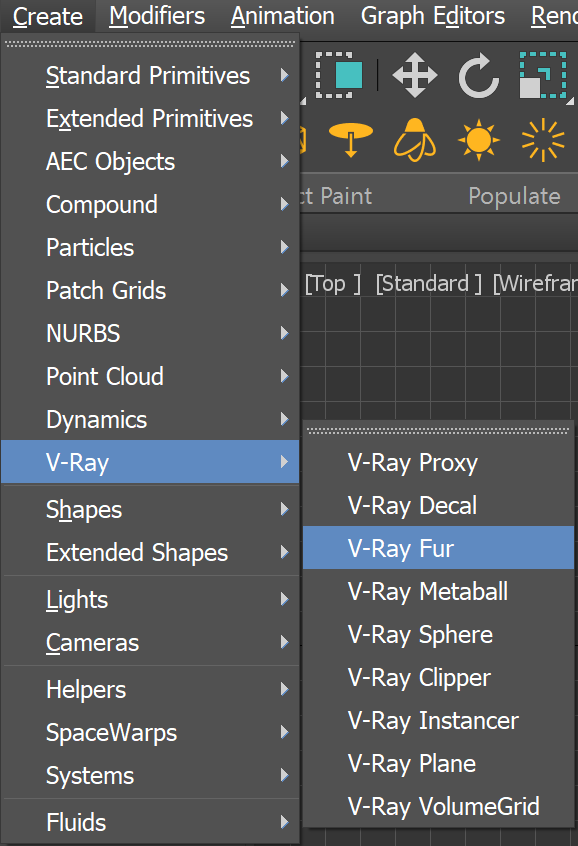Viewport: 578px width, 846px height.
Task: Open the [Standard] viewport rendering menu
Action: pyautogui.click(x=428, y=283)
